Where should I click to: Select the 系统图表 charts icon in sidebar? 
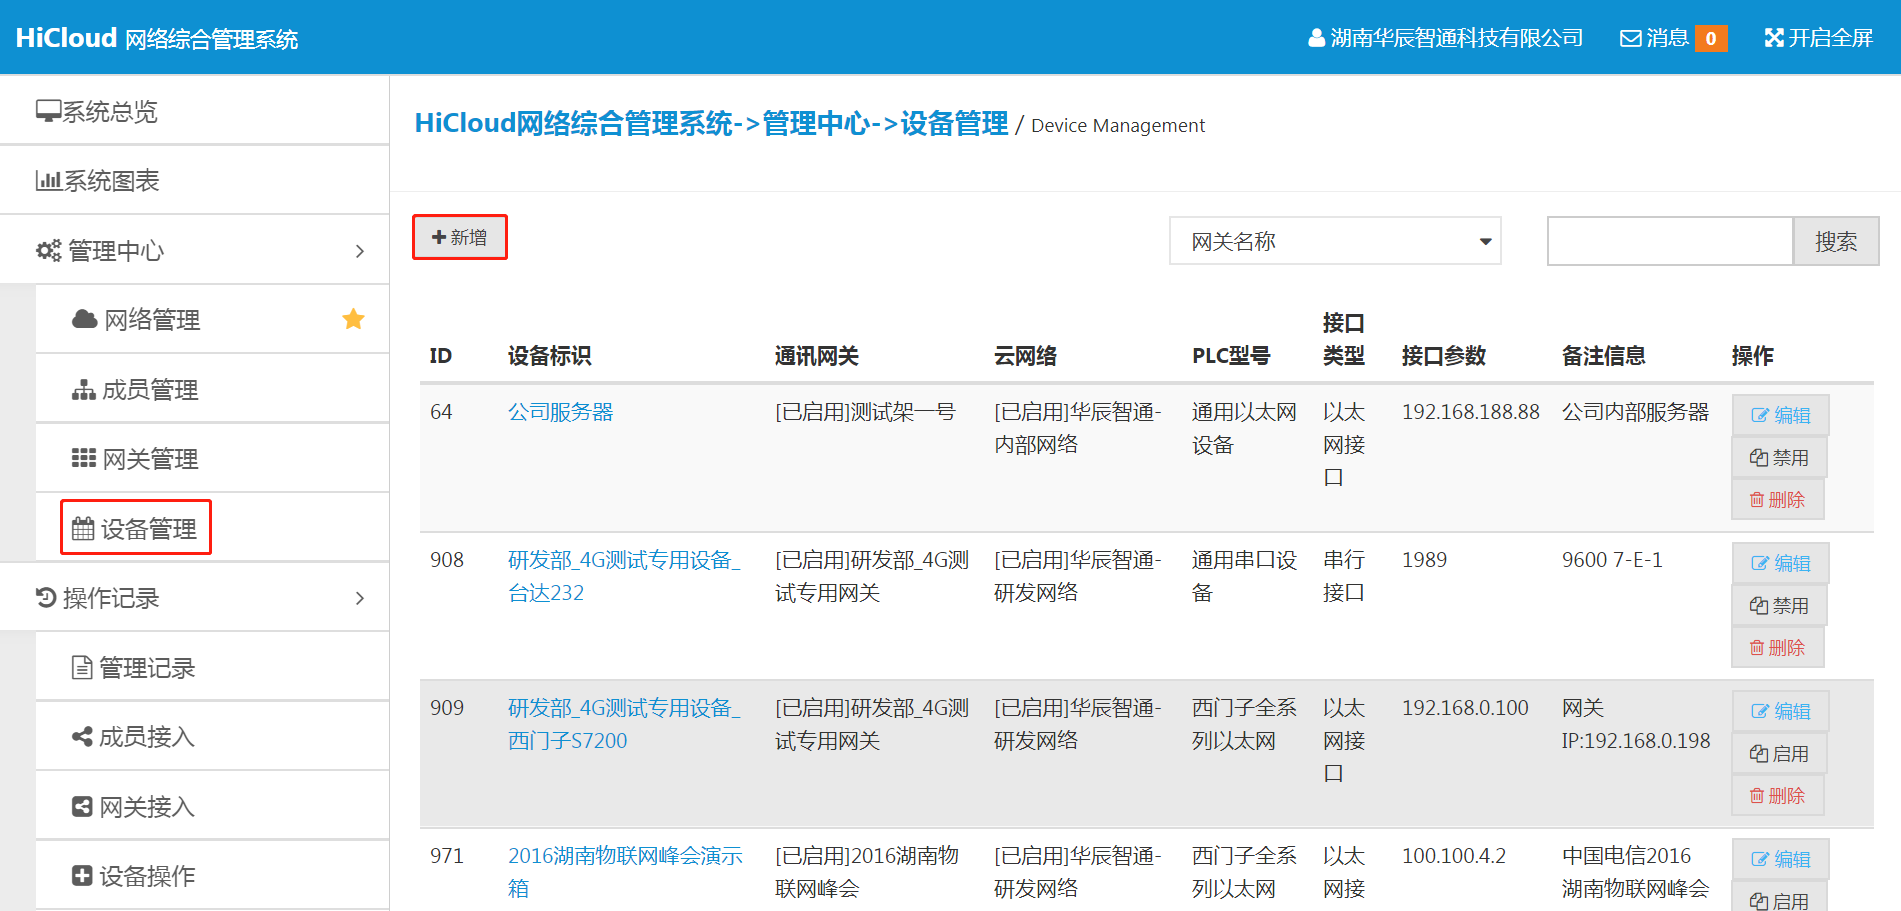click(47, 179)
